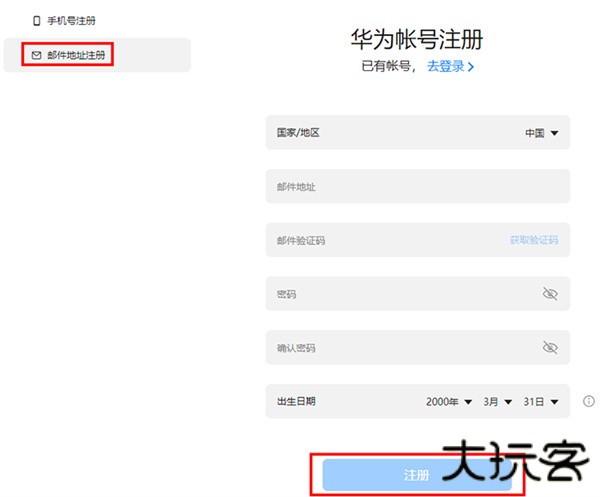Expand the 31日 day dropdown
The width and height of the screenshot is (600, 497).
(x=540, y=401)
